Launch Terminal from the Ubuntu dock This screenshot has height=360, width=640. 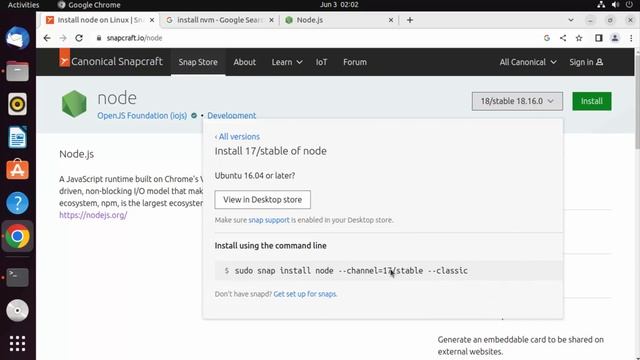click(17, 277)
